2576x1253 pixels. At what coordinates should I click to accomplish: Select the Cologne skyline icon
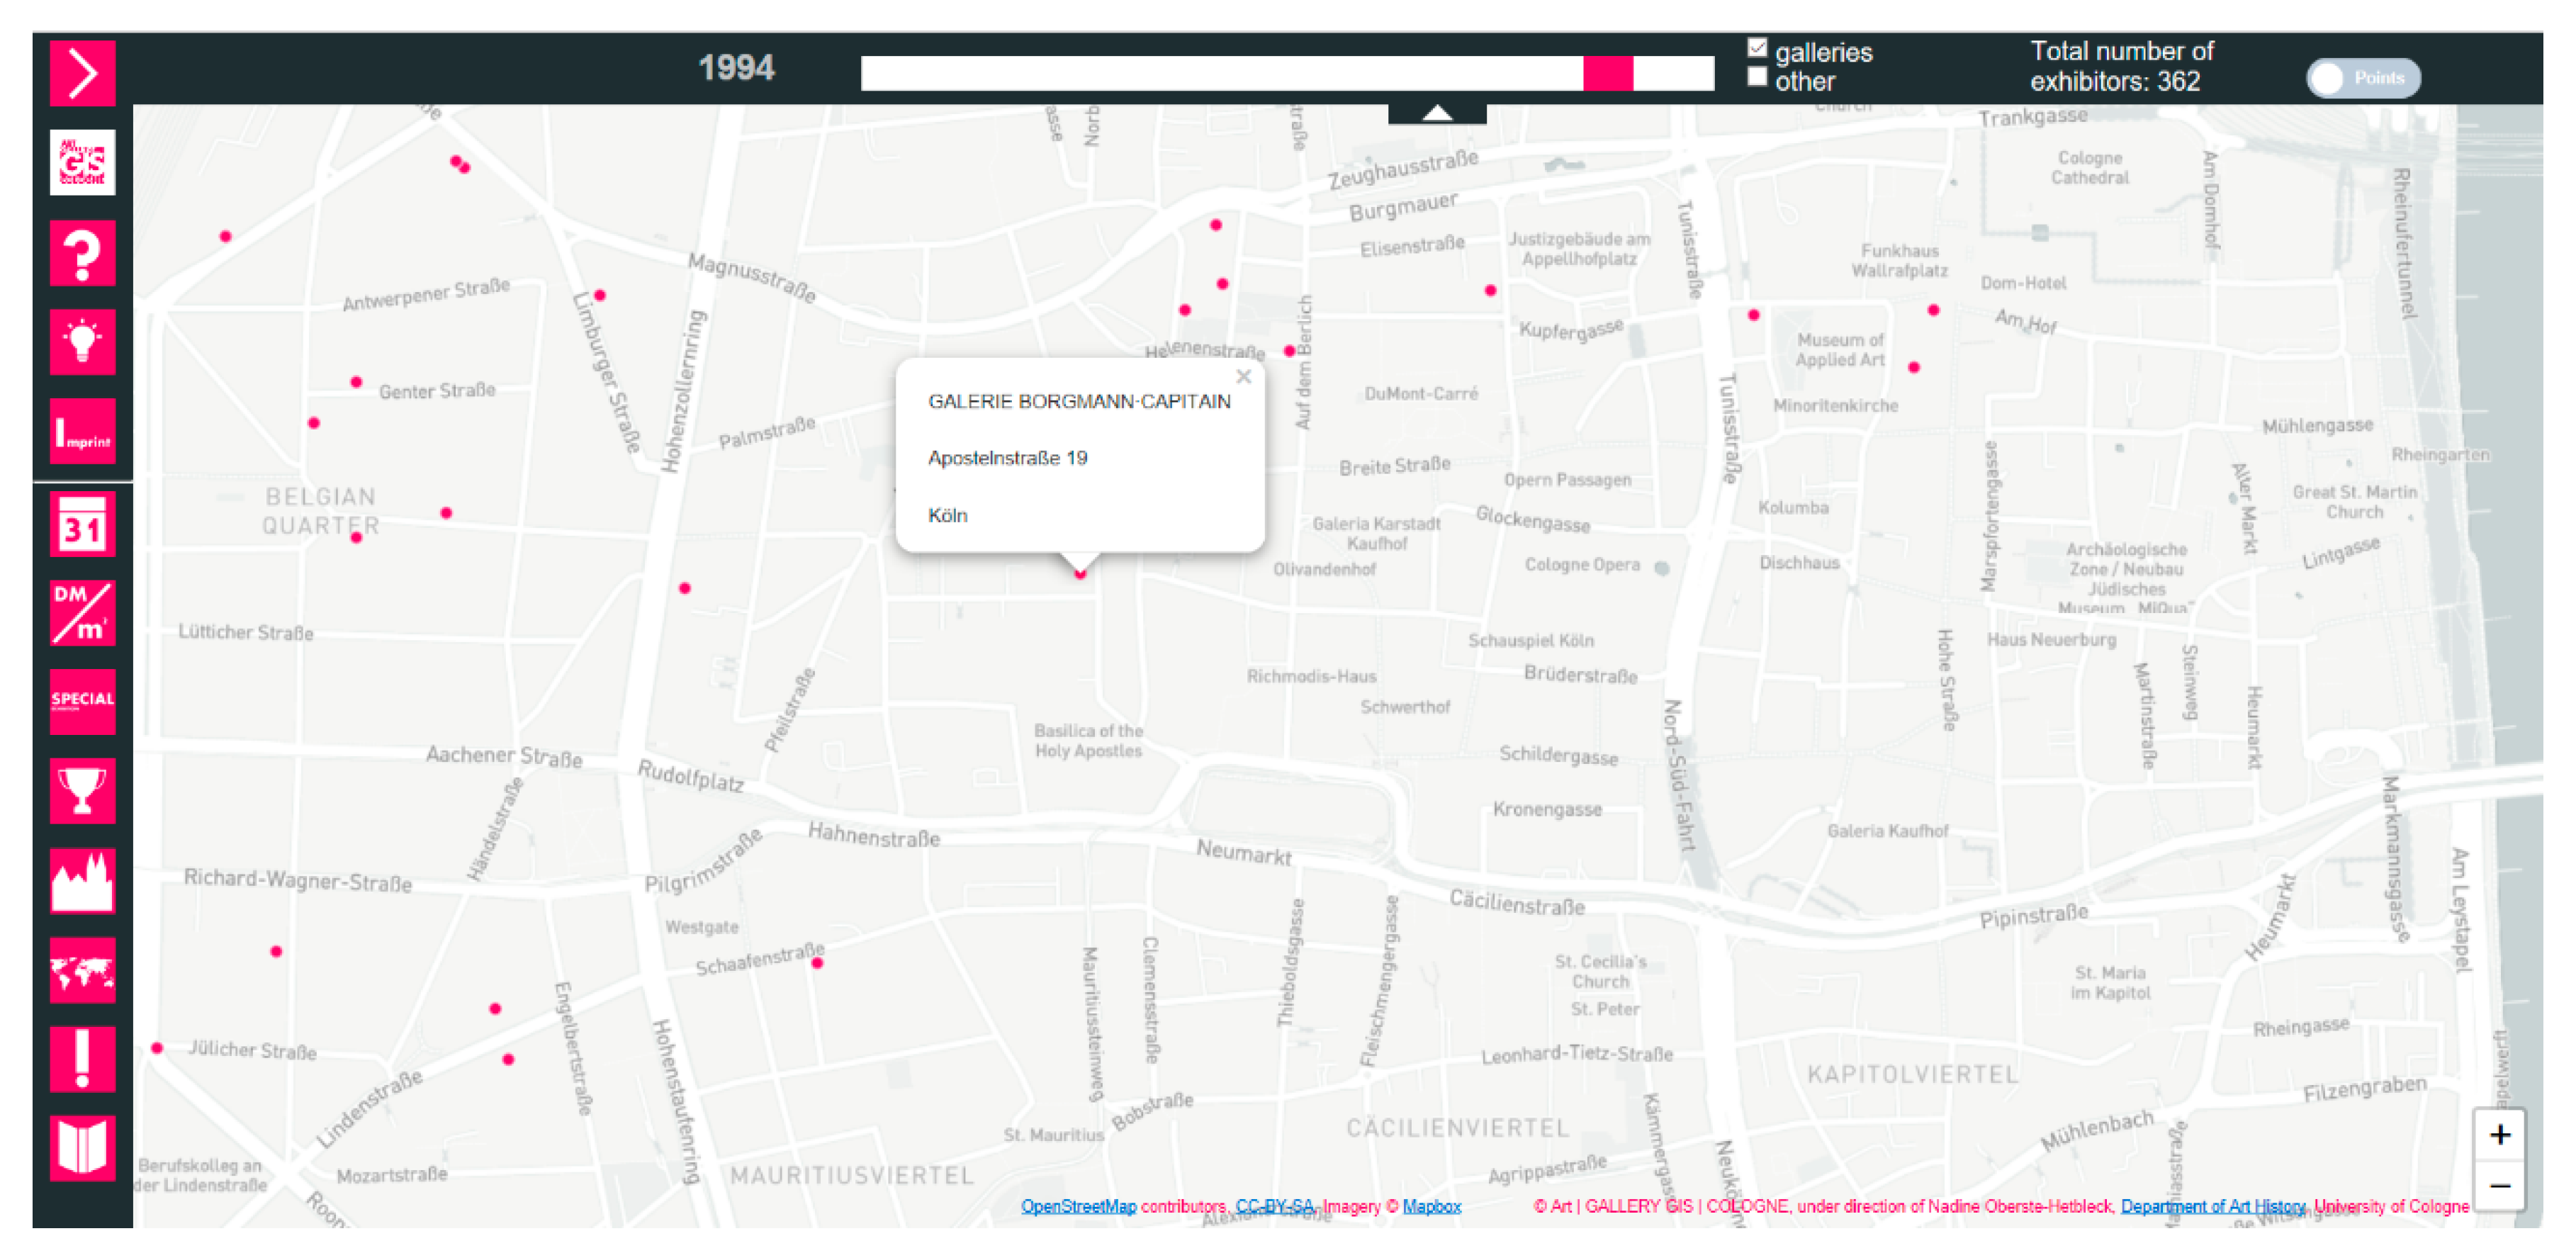point(82,881)
